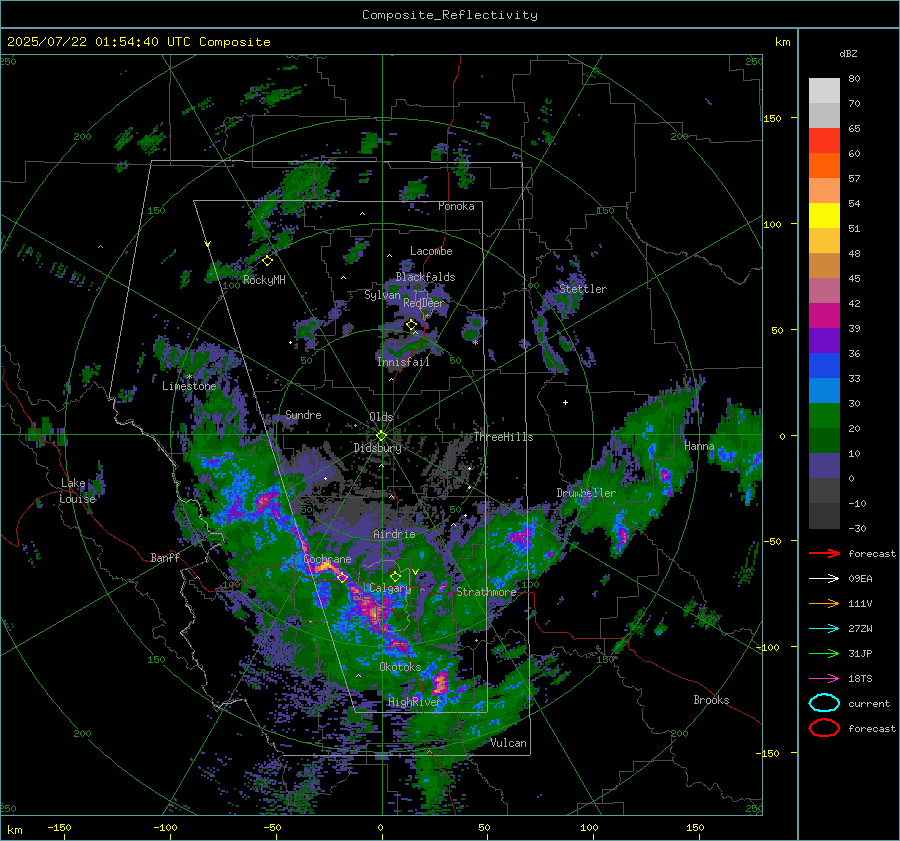
Task: Click the 2025/07/22 01:54:40 UTC timestamp
Action: click(138, 42)
